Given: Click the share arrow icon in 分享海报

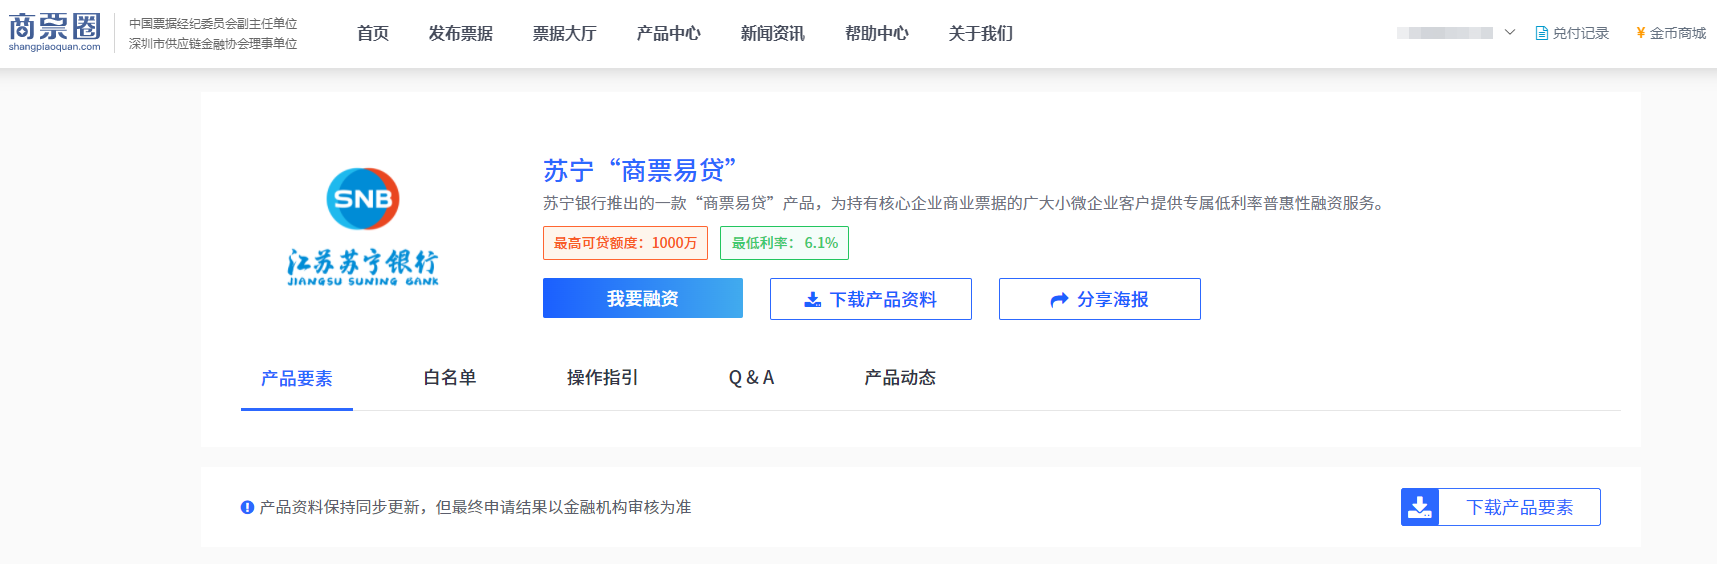Looking at the screenshot, I should (x=1060, y=300).
